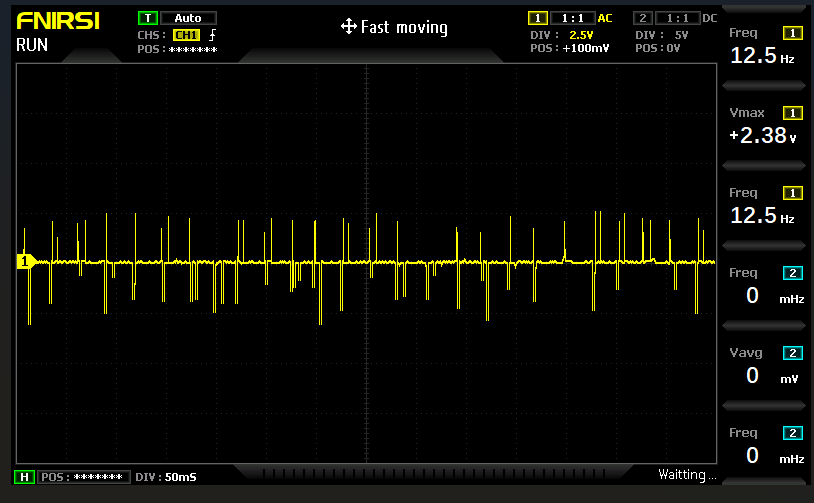Click the yellow channel 1 badge in header
Image resolution: width=814 pixels, height=503 pixels.
click(x=538, y=18)
